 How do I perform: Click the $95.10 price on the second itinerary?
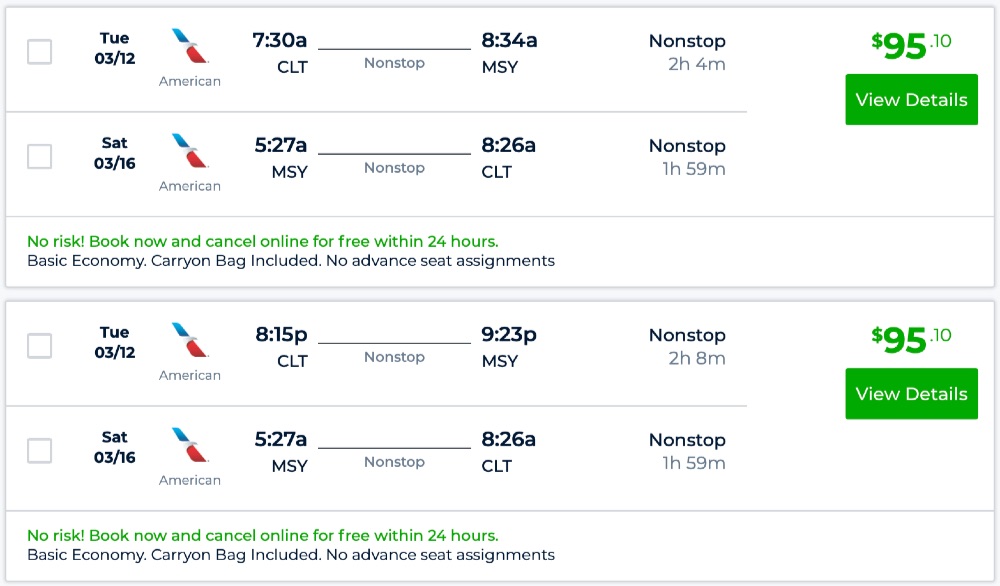pos(911,339)
